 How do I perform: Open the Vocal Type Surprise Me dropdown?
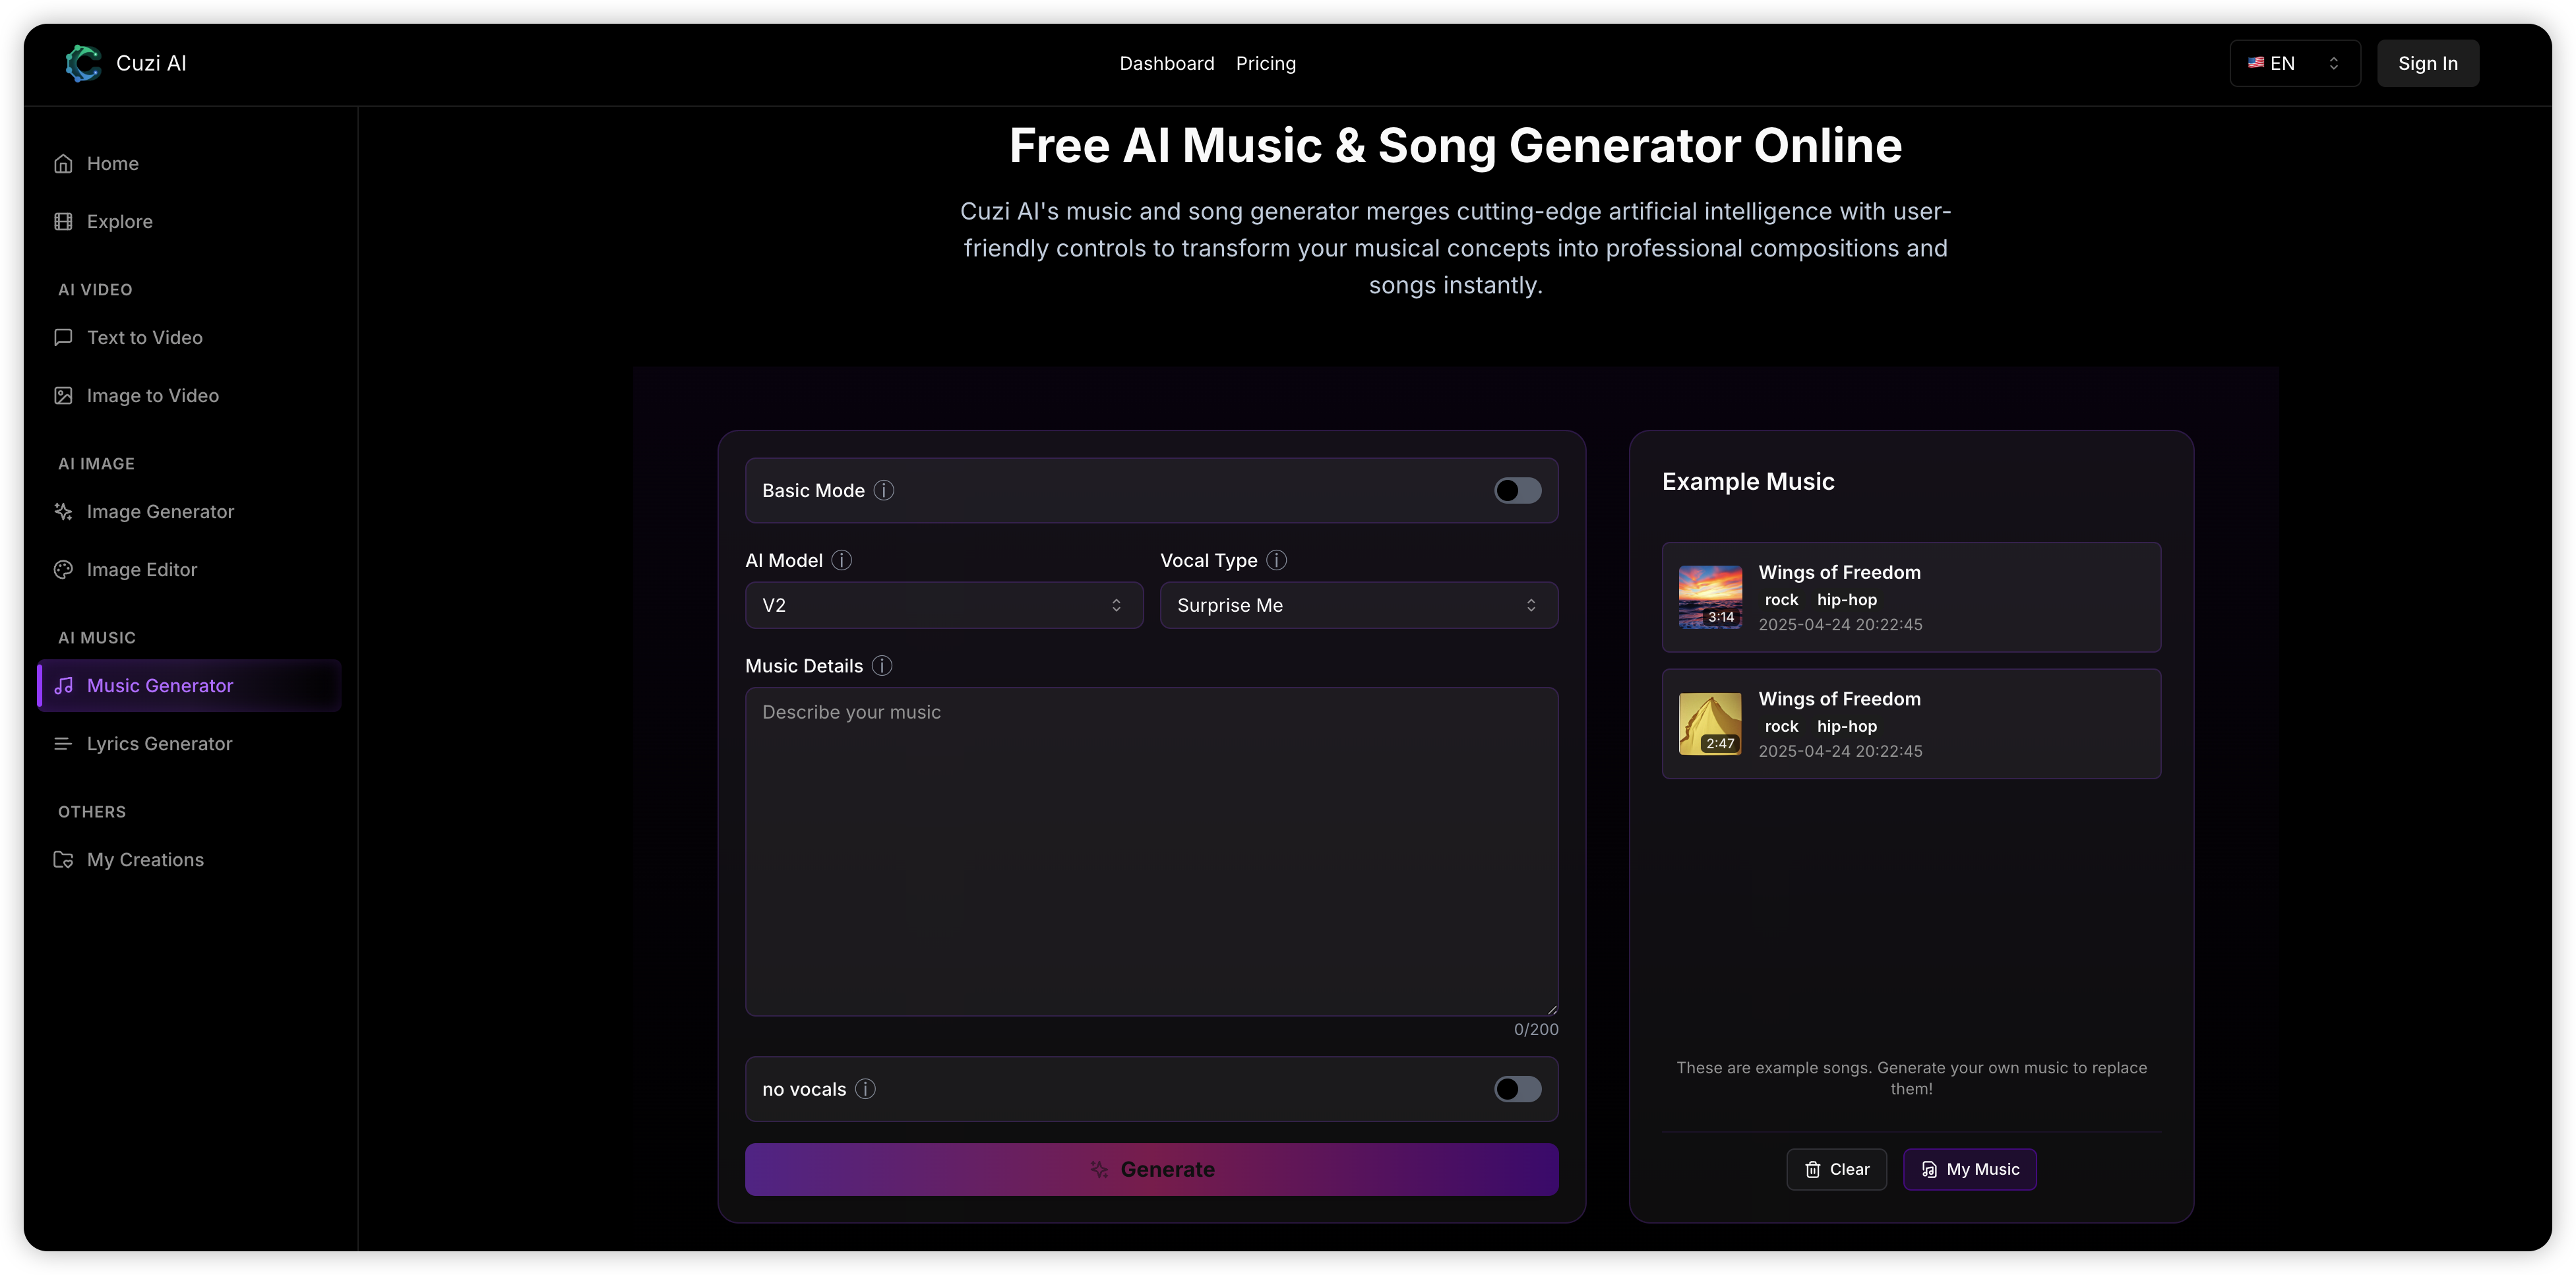pyautogui.click(x=1358, y=605)
